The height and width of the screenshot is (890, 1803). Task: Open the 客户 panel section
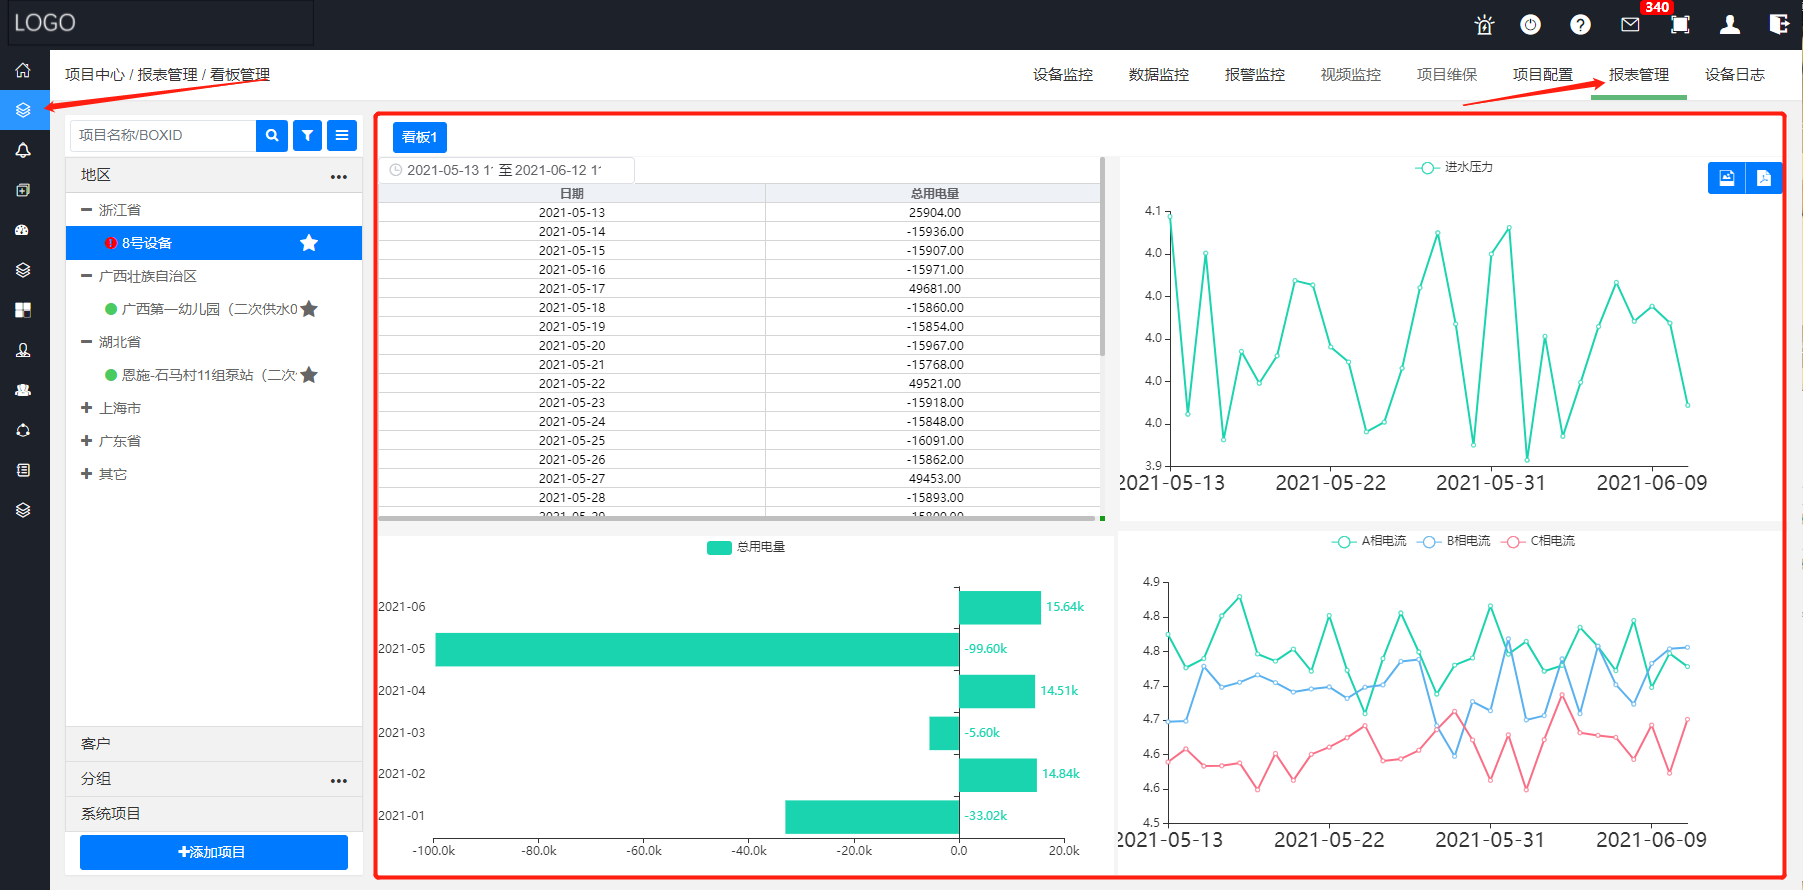tap(214, 744)
